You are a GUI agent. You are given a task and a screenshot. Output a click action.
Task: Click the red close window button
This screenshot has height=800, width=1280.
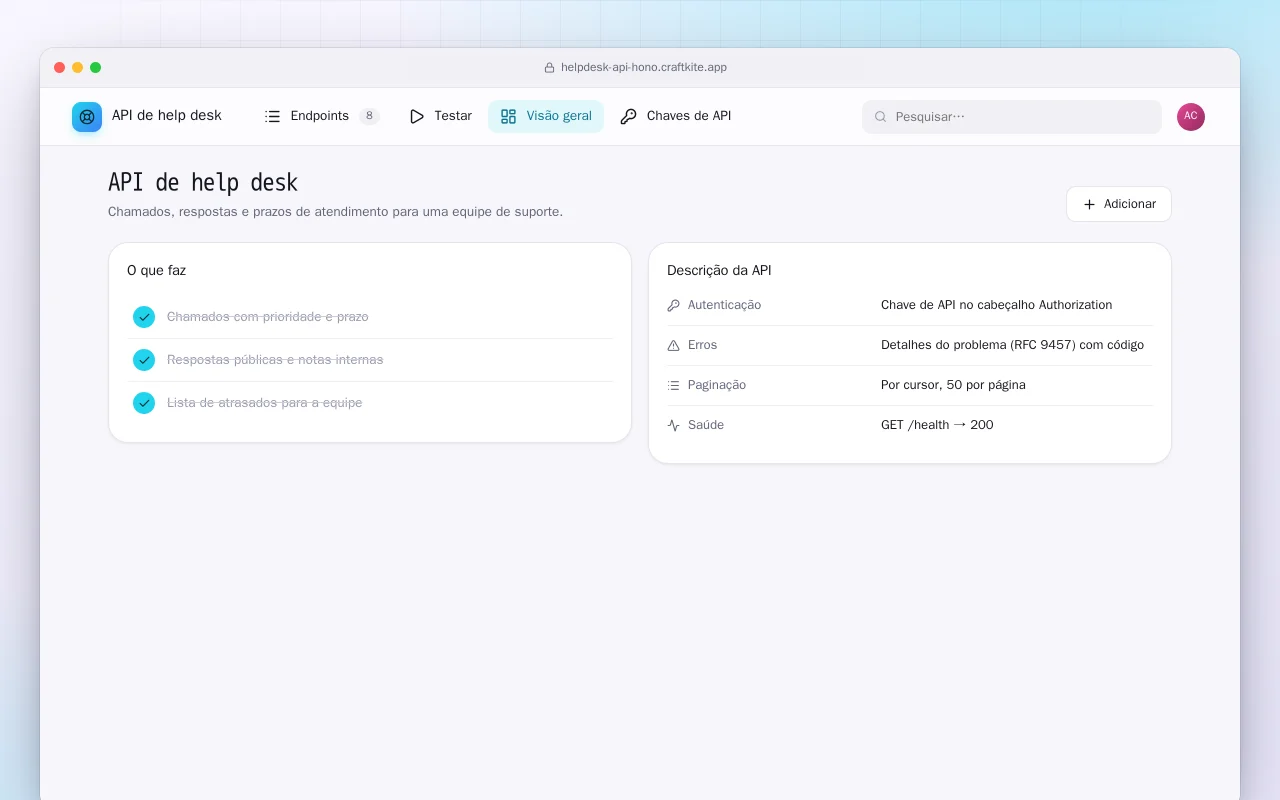(x=59, y=68)
